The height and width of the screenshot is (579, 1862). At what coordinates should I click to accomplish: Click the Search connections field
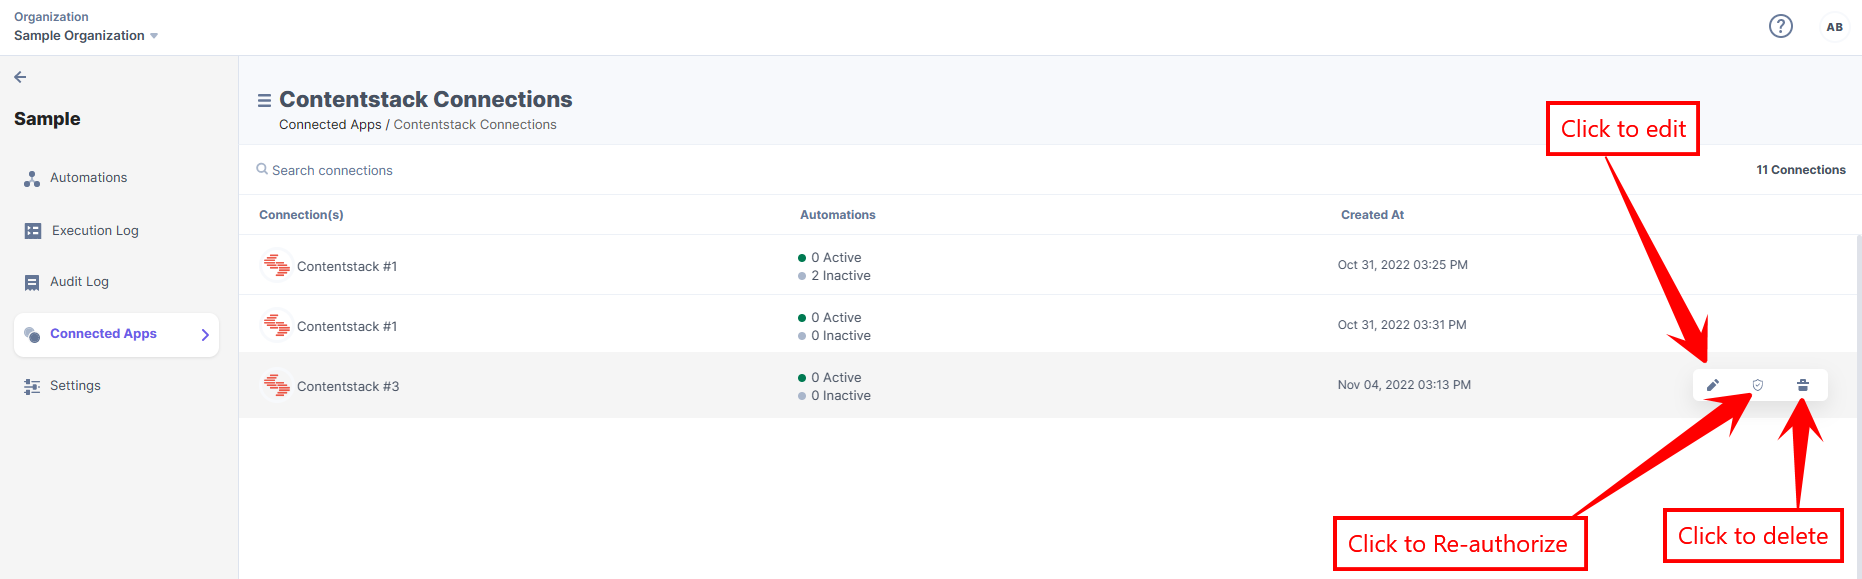point(332,171)
